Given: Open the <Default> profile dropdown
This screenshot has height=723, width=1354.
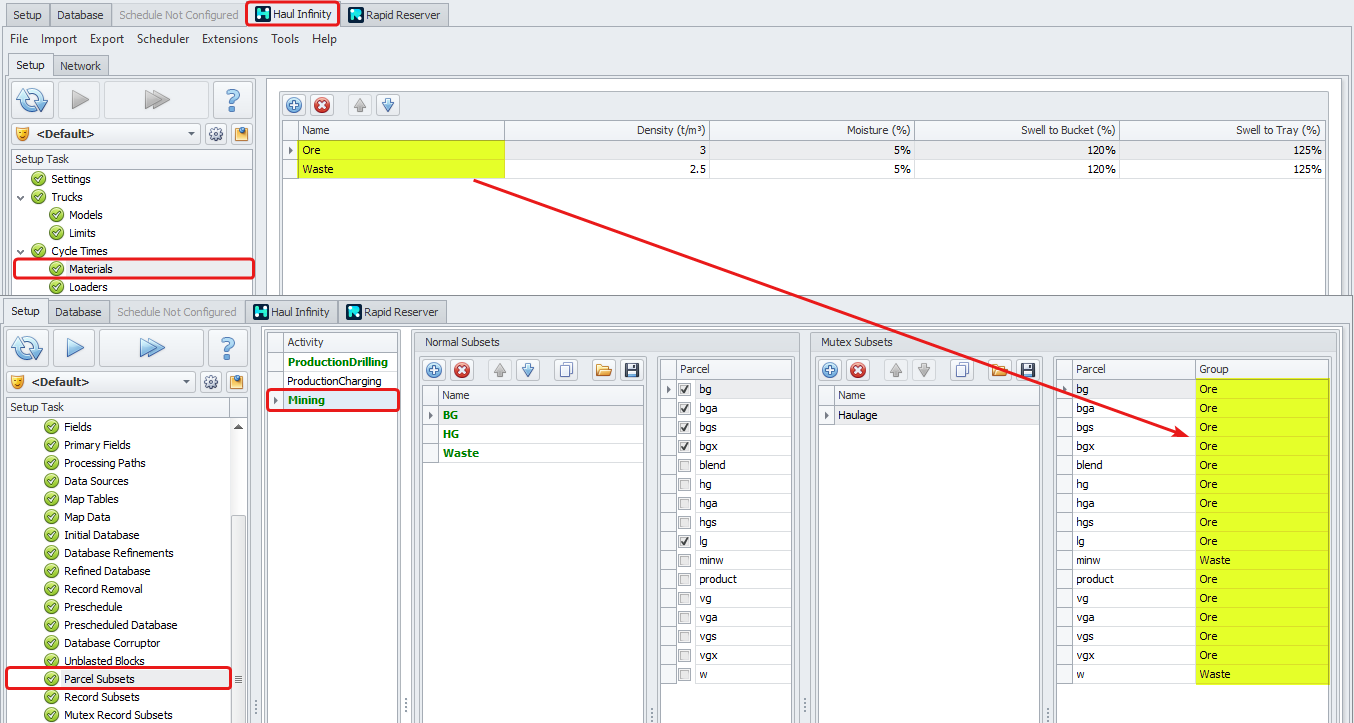Looking at the screenshot, I should coord(191,133).
